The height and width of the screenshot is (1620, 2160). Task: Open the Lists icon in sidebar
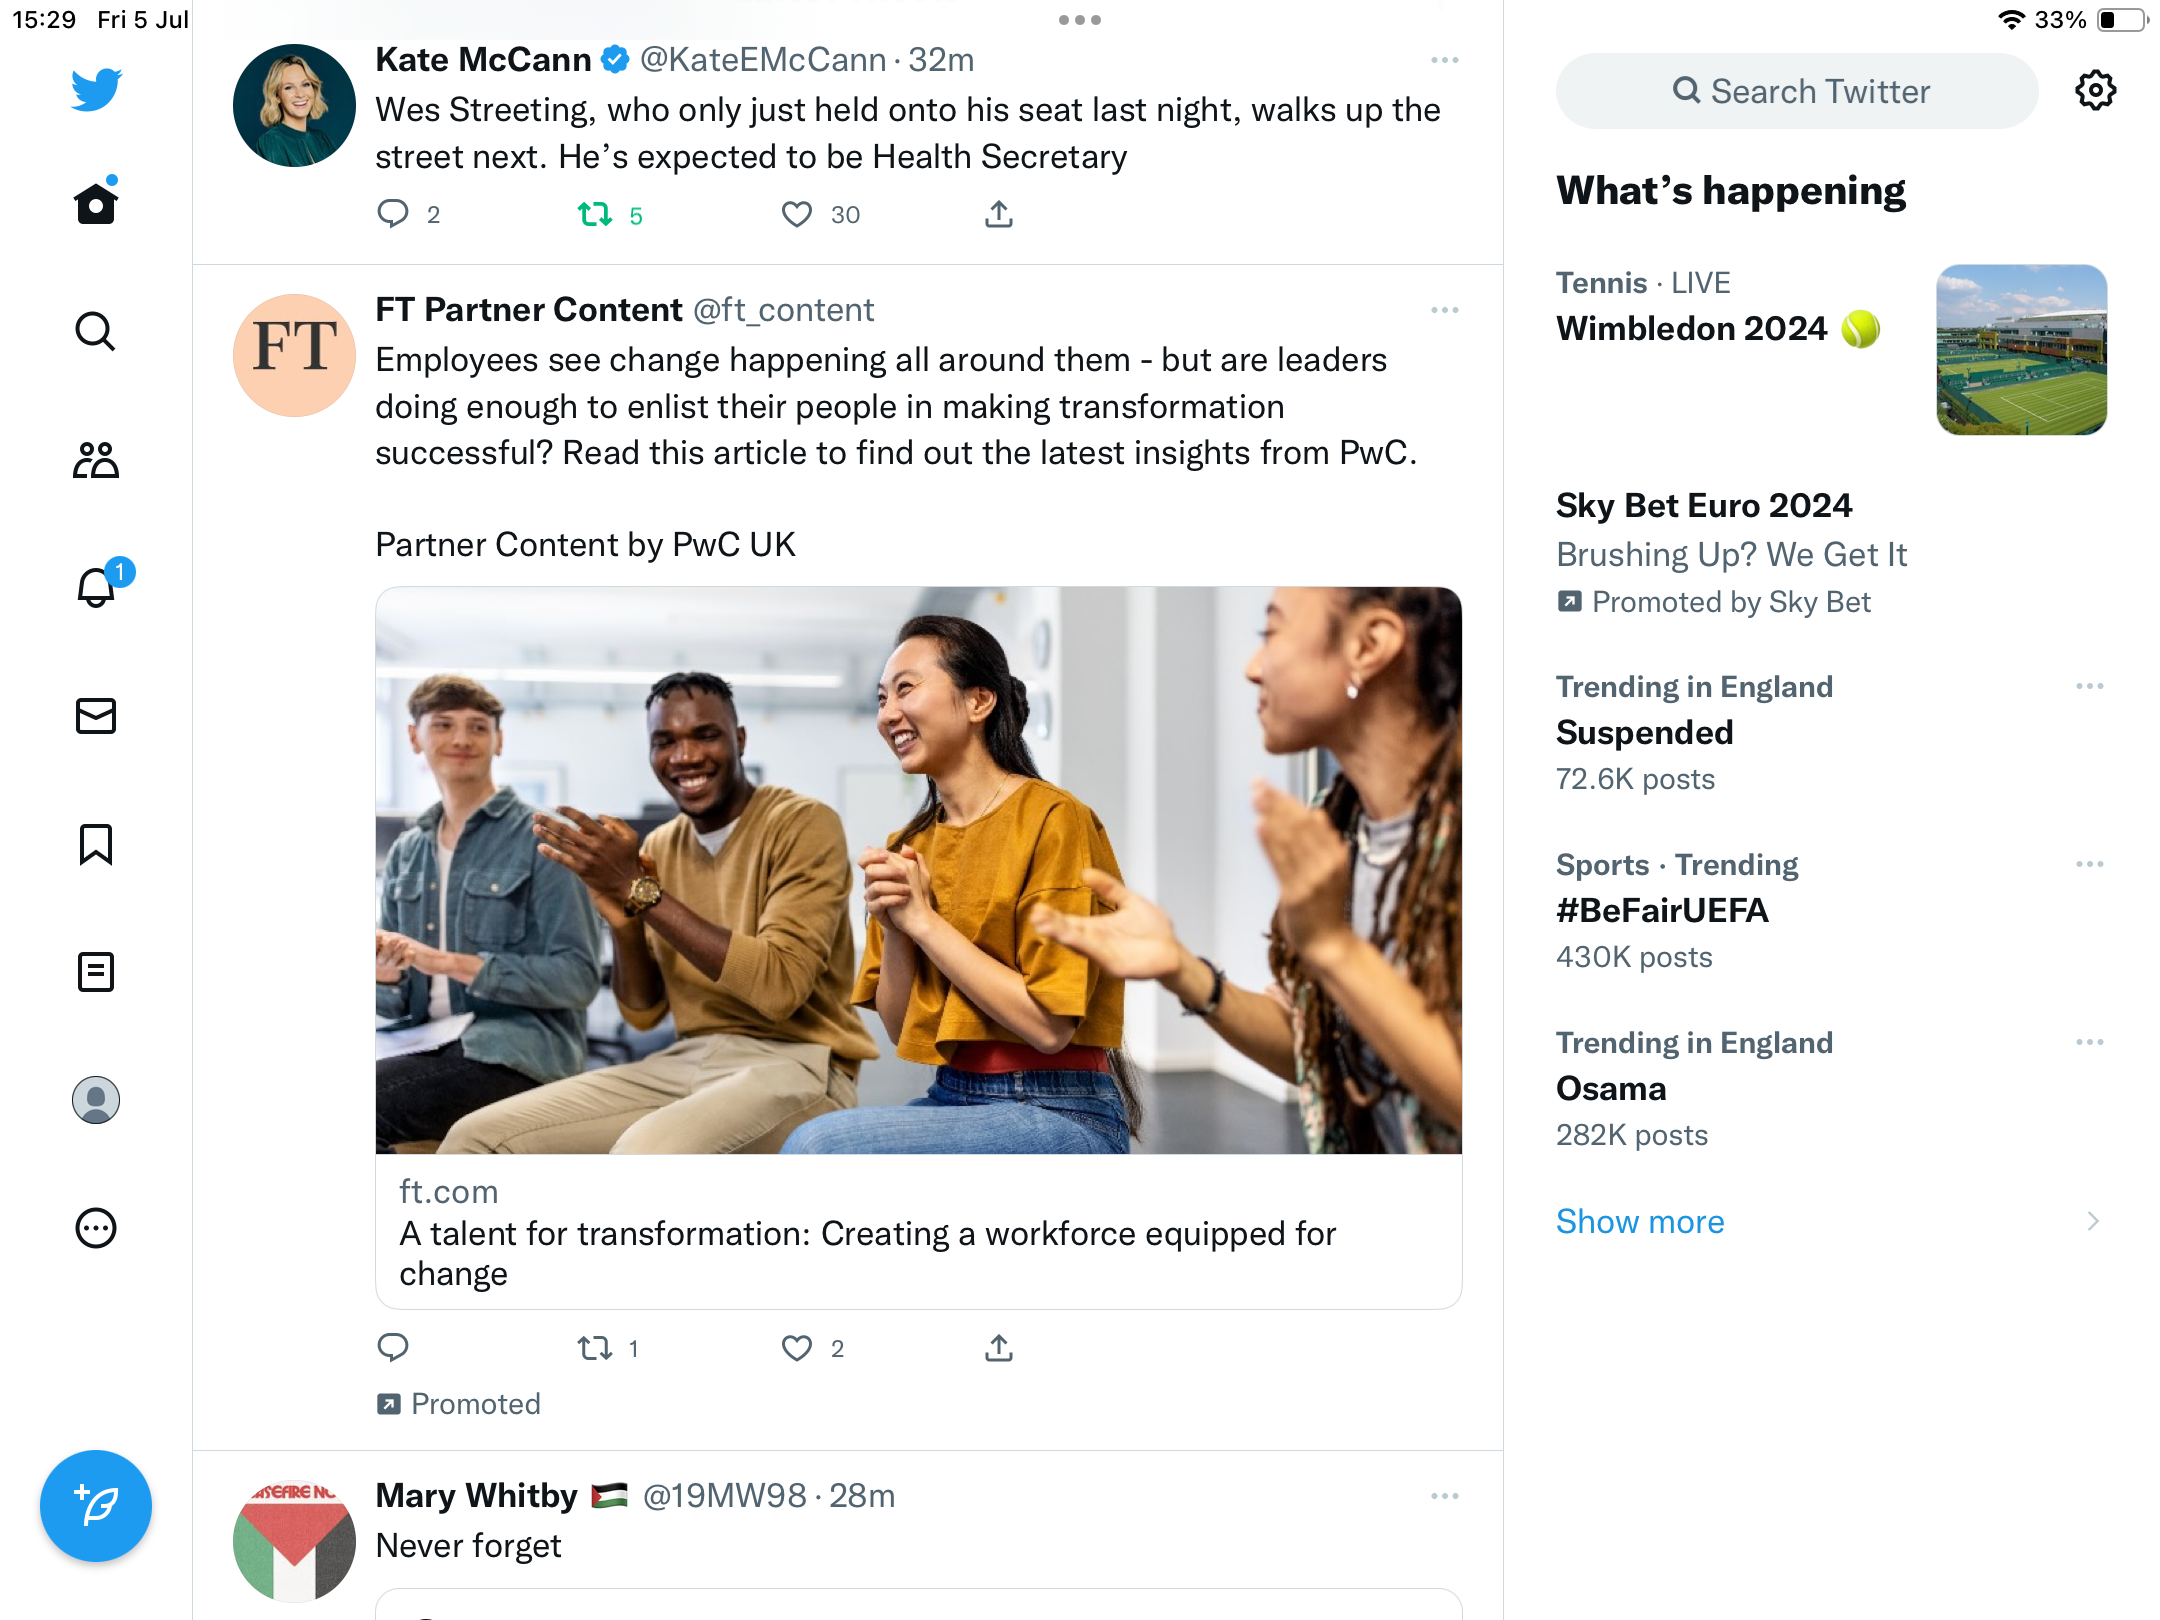point(96,972)
